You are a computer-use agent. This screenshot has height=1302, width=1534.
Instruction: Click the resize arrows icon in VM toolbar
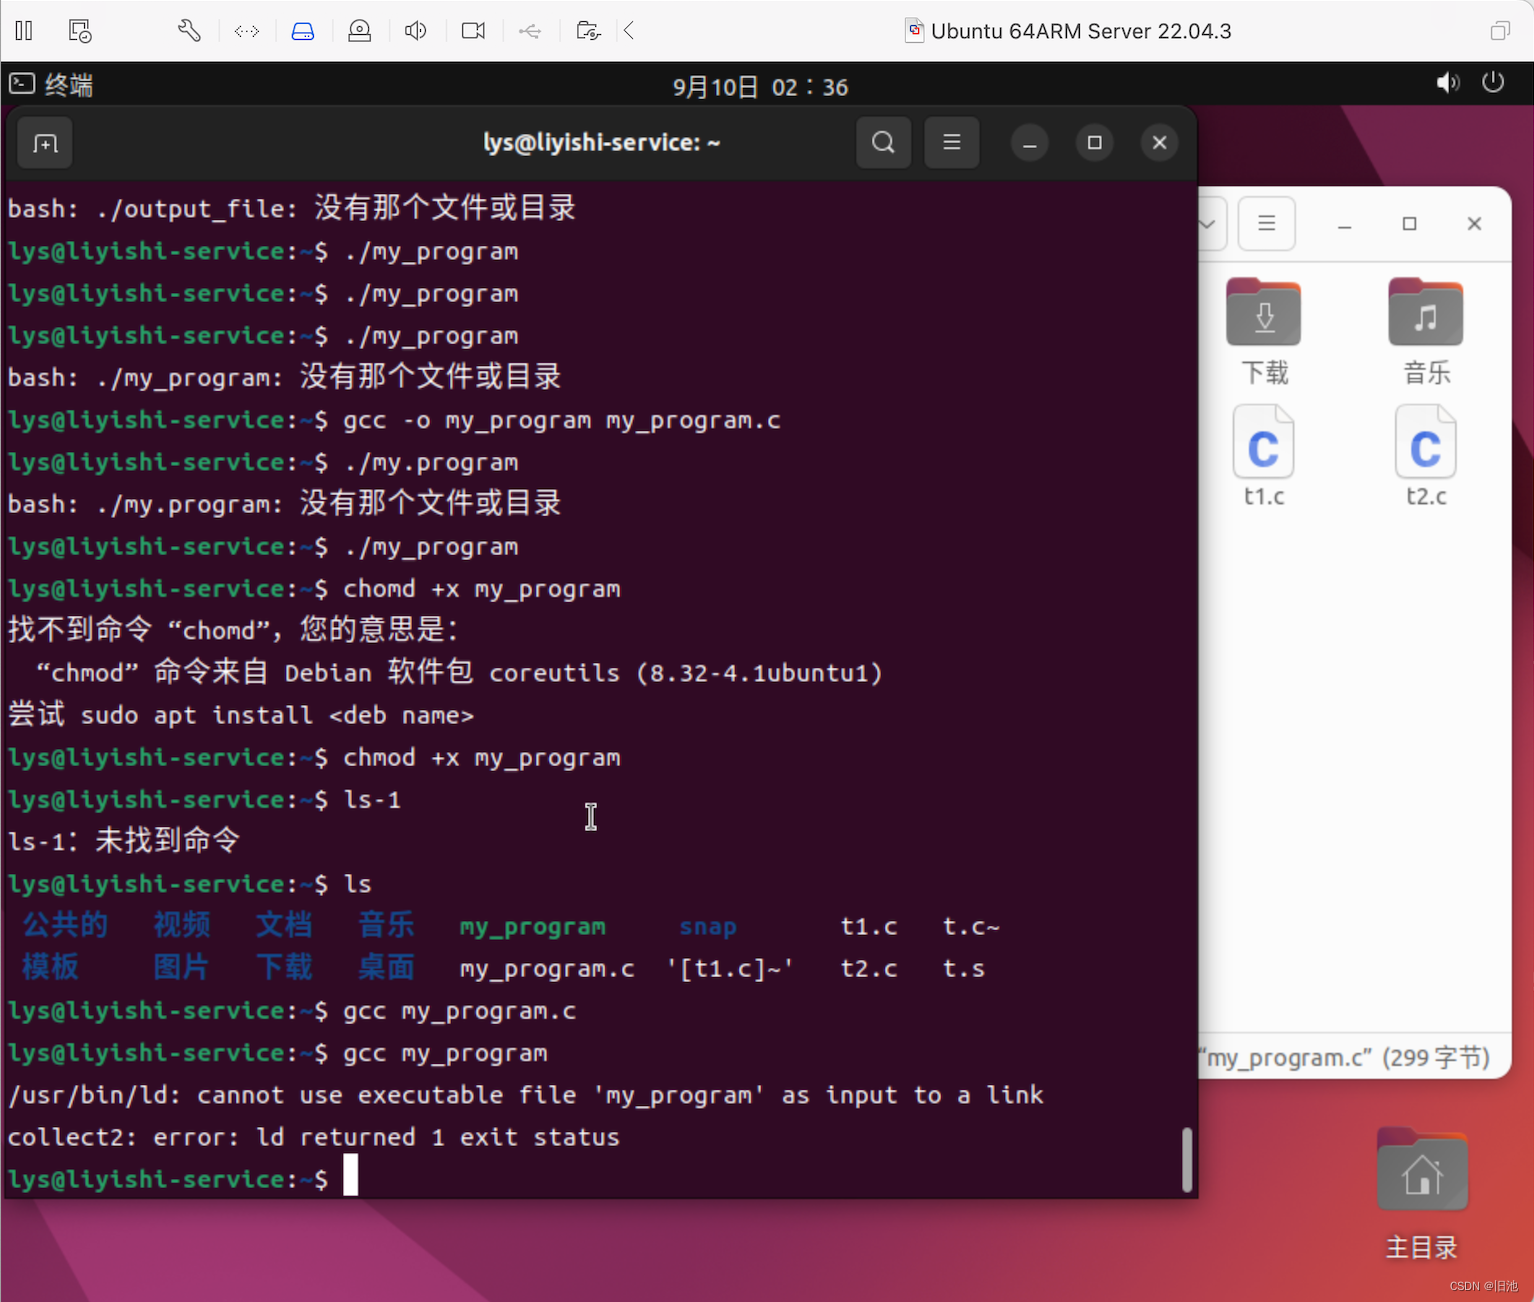(x=247, y=31)
